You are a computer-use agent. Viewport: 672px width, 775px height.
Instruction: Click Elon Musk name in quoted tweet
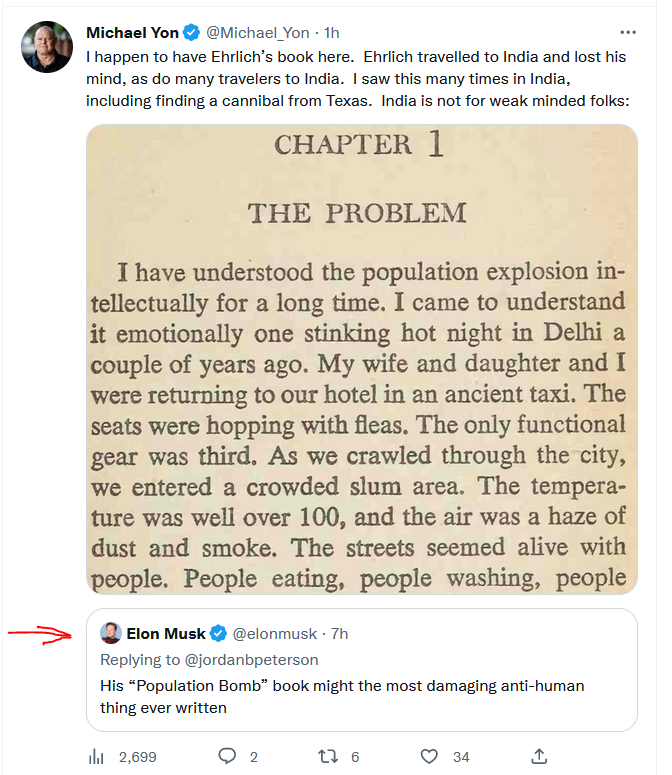[x=165, y=634]
